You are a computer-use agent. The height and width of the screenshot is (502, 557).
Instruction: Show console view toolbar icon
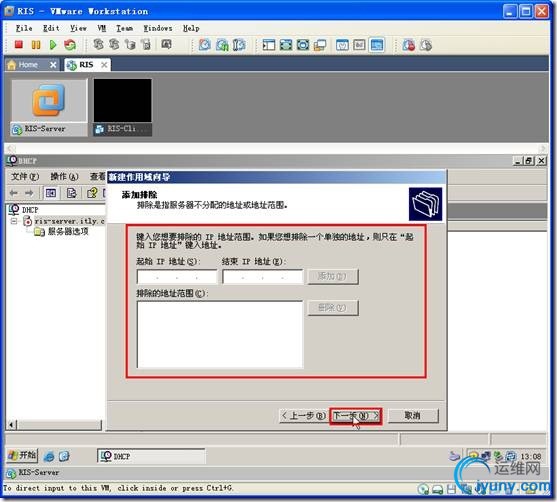[x=377, y=45]
